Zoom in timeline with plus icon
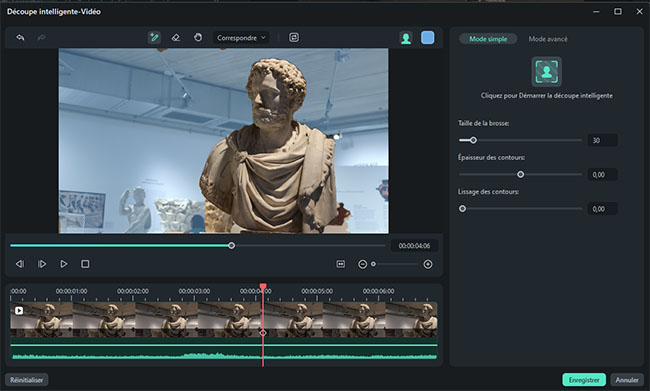The width and height of the screenshot is (650, 391). point(428,264)
